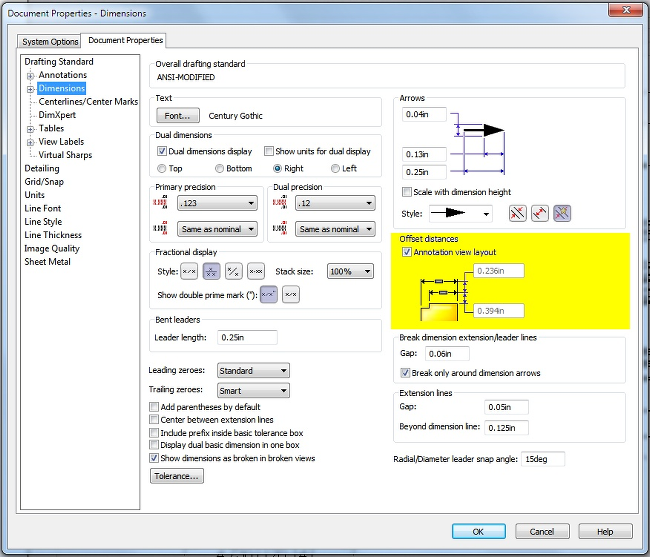Screen dimensions: 650x557
Task: Select the Right dual dimension position
Action: [x=277, y=168]
